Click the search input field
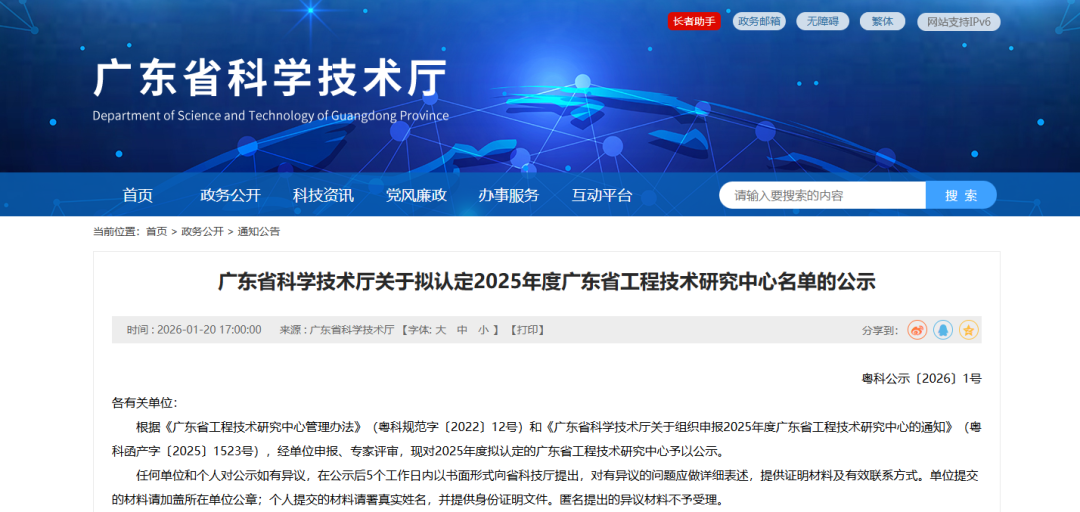 (822, 196)
